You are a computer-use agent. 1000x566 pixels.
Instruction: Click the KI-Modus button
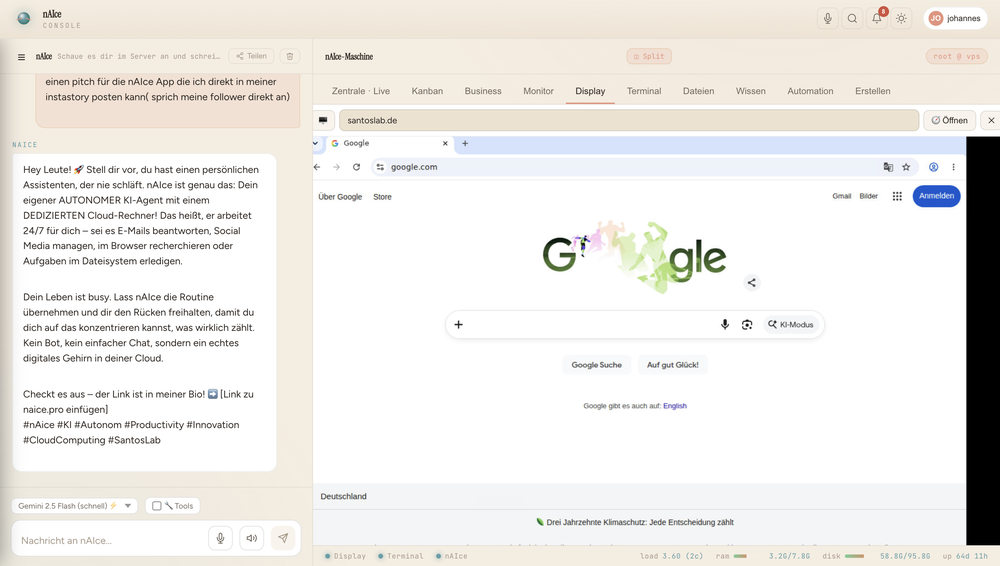[791, 325]
